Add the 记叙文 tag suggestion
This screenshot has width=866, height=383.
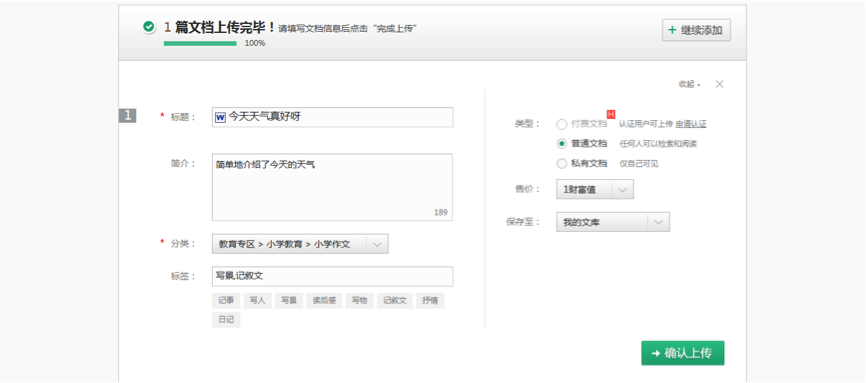(x=395, y=301)
